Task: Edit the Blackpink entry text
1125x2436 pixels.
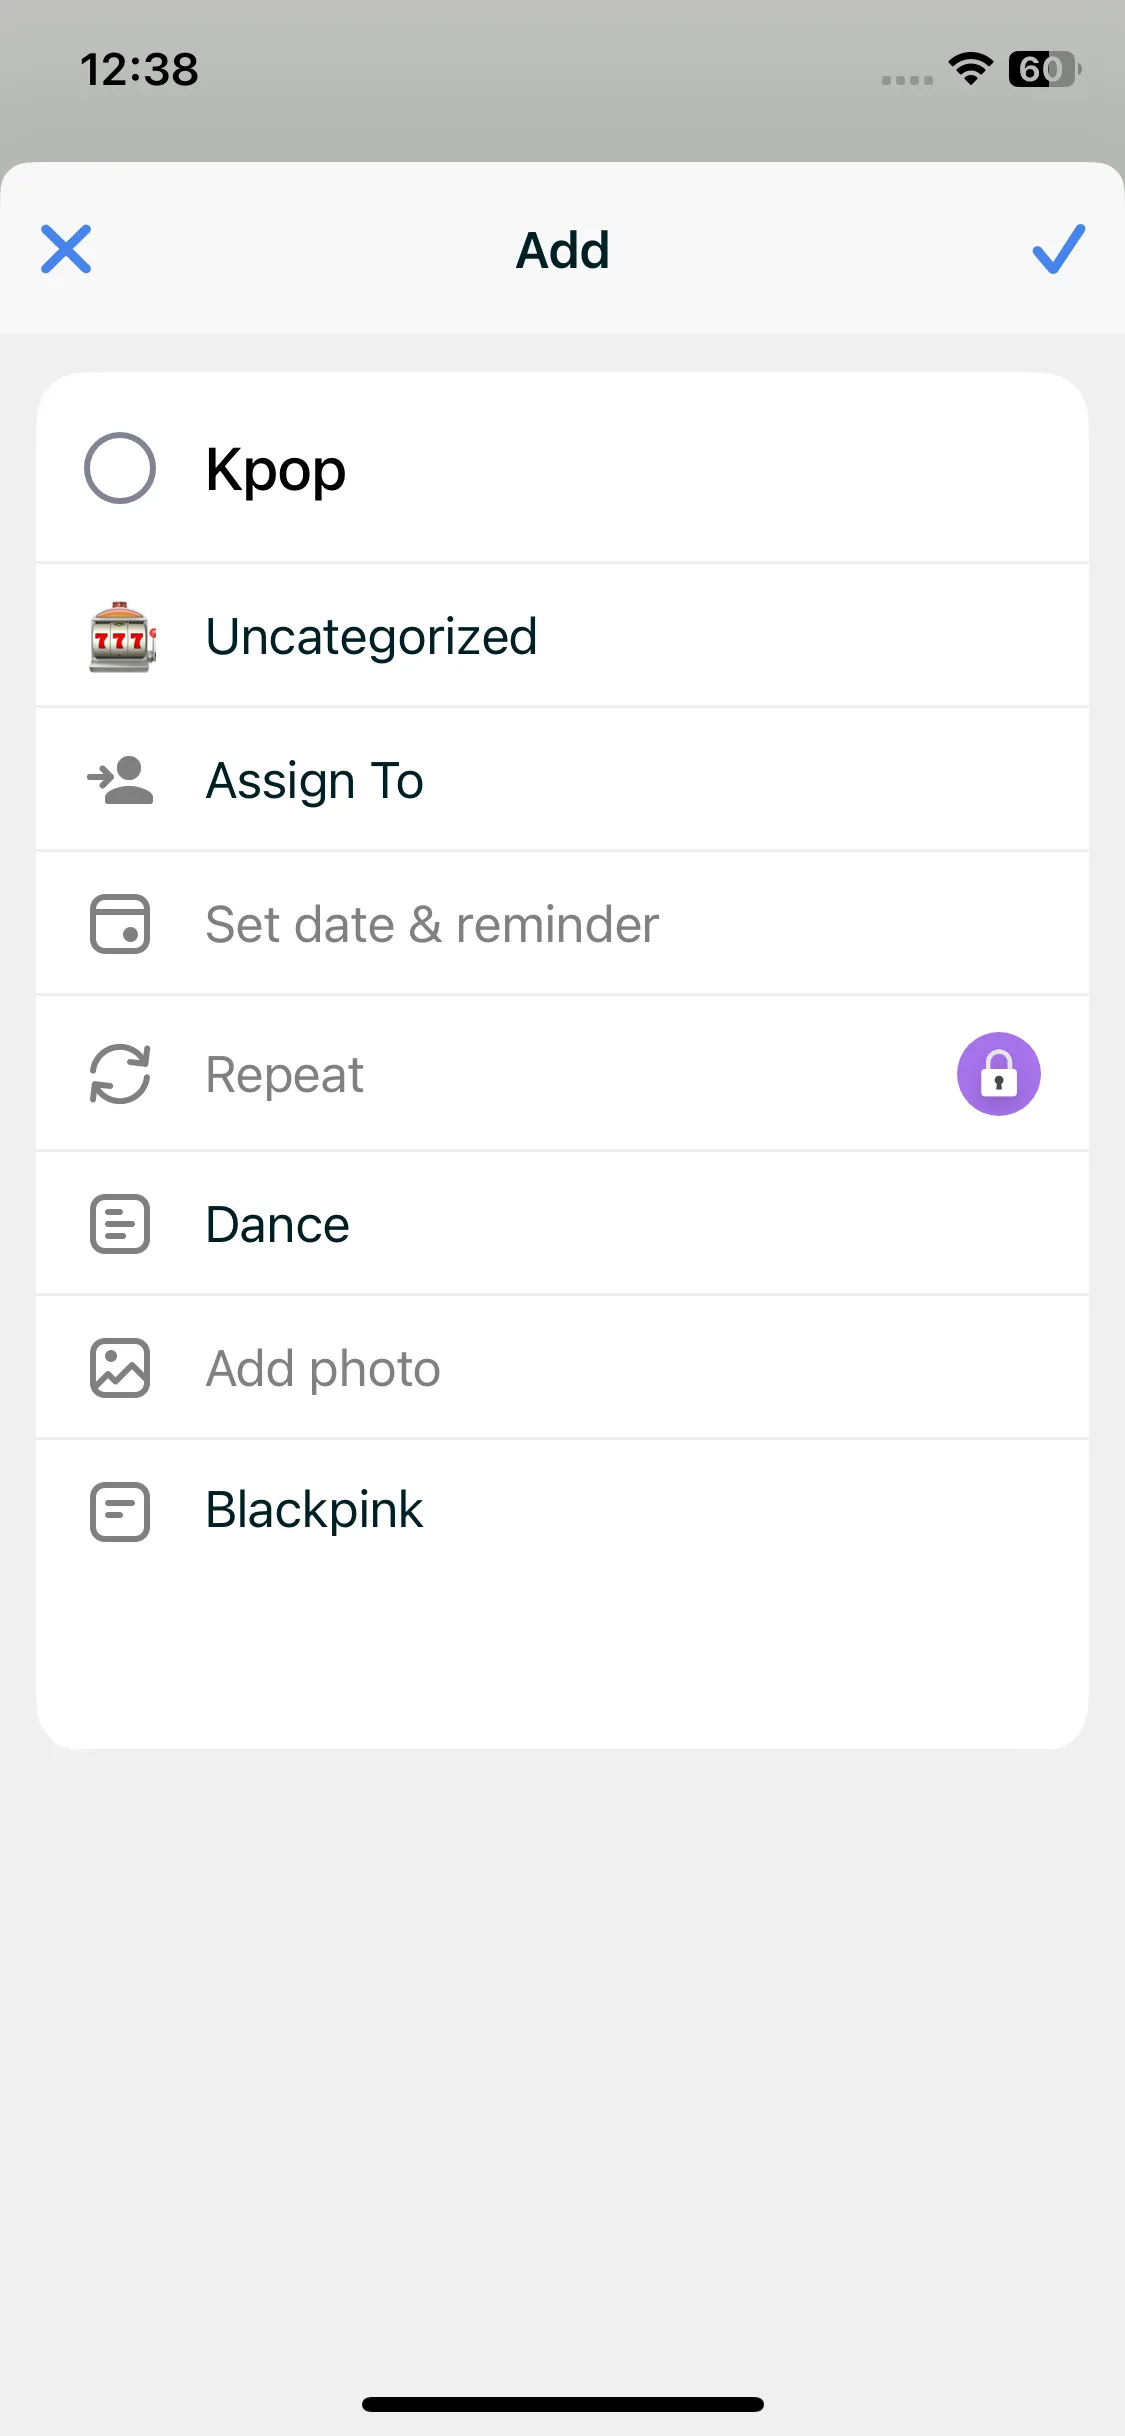Action: click(314, 1510)
